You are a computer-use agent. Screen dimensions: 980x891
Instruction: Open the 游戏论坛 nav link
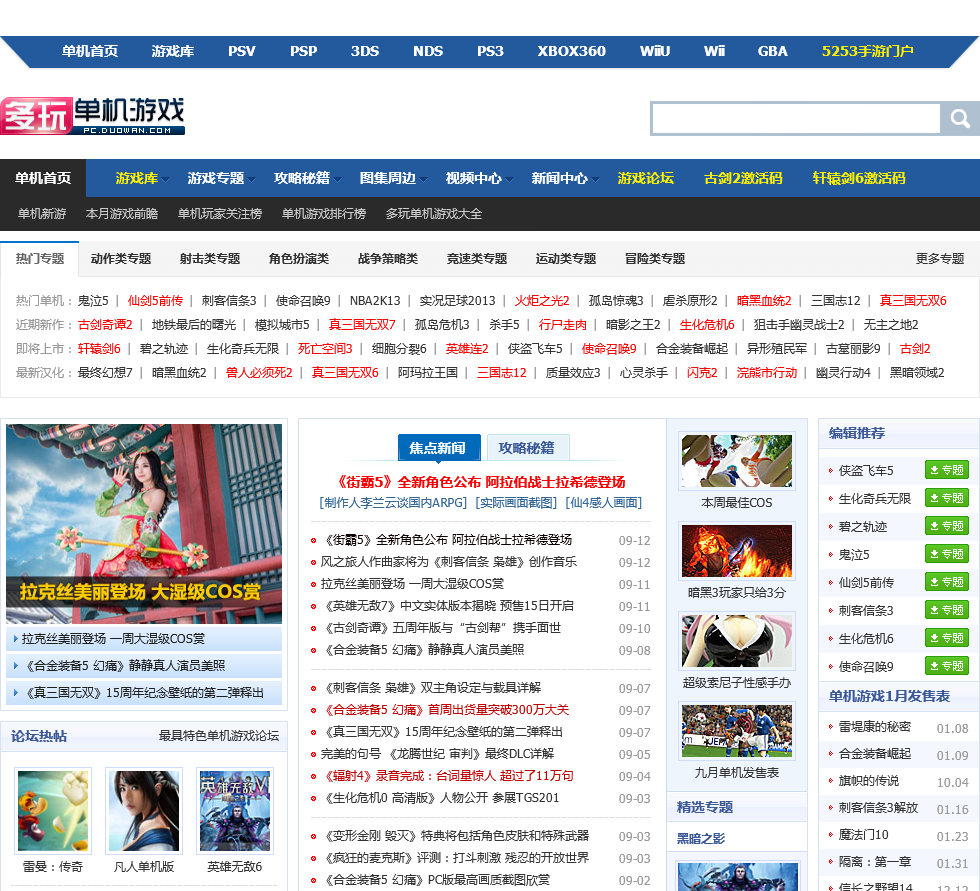click(x=646, y=178)
